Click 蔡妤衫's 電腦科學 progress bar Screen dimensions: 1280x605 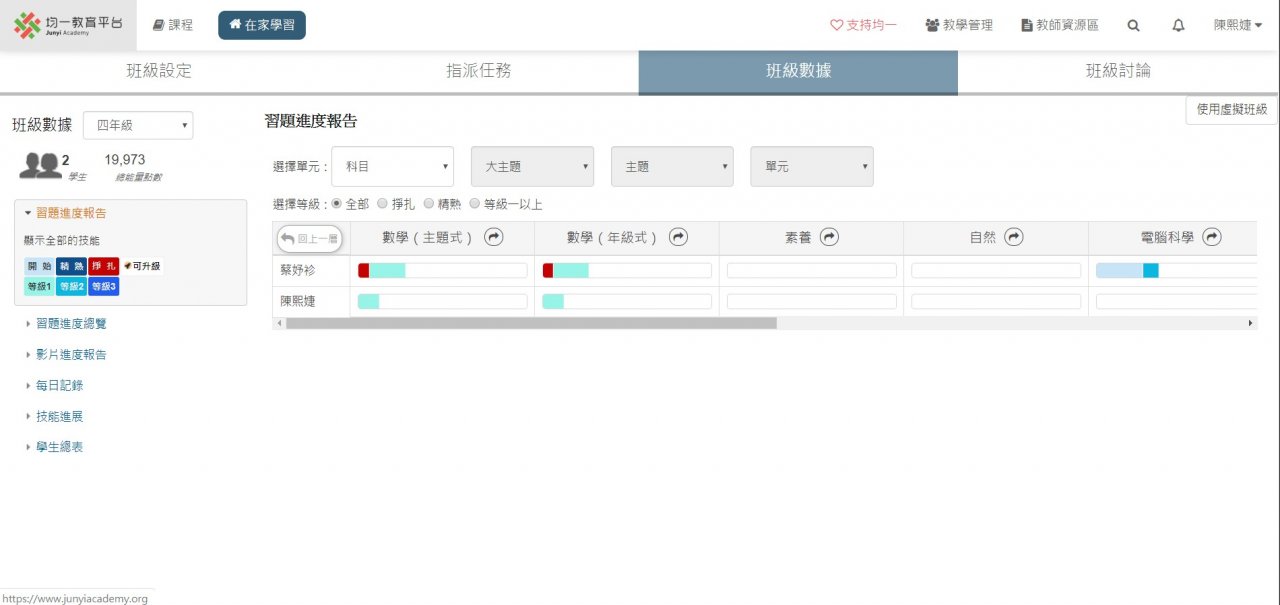1175,271
